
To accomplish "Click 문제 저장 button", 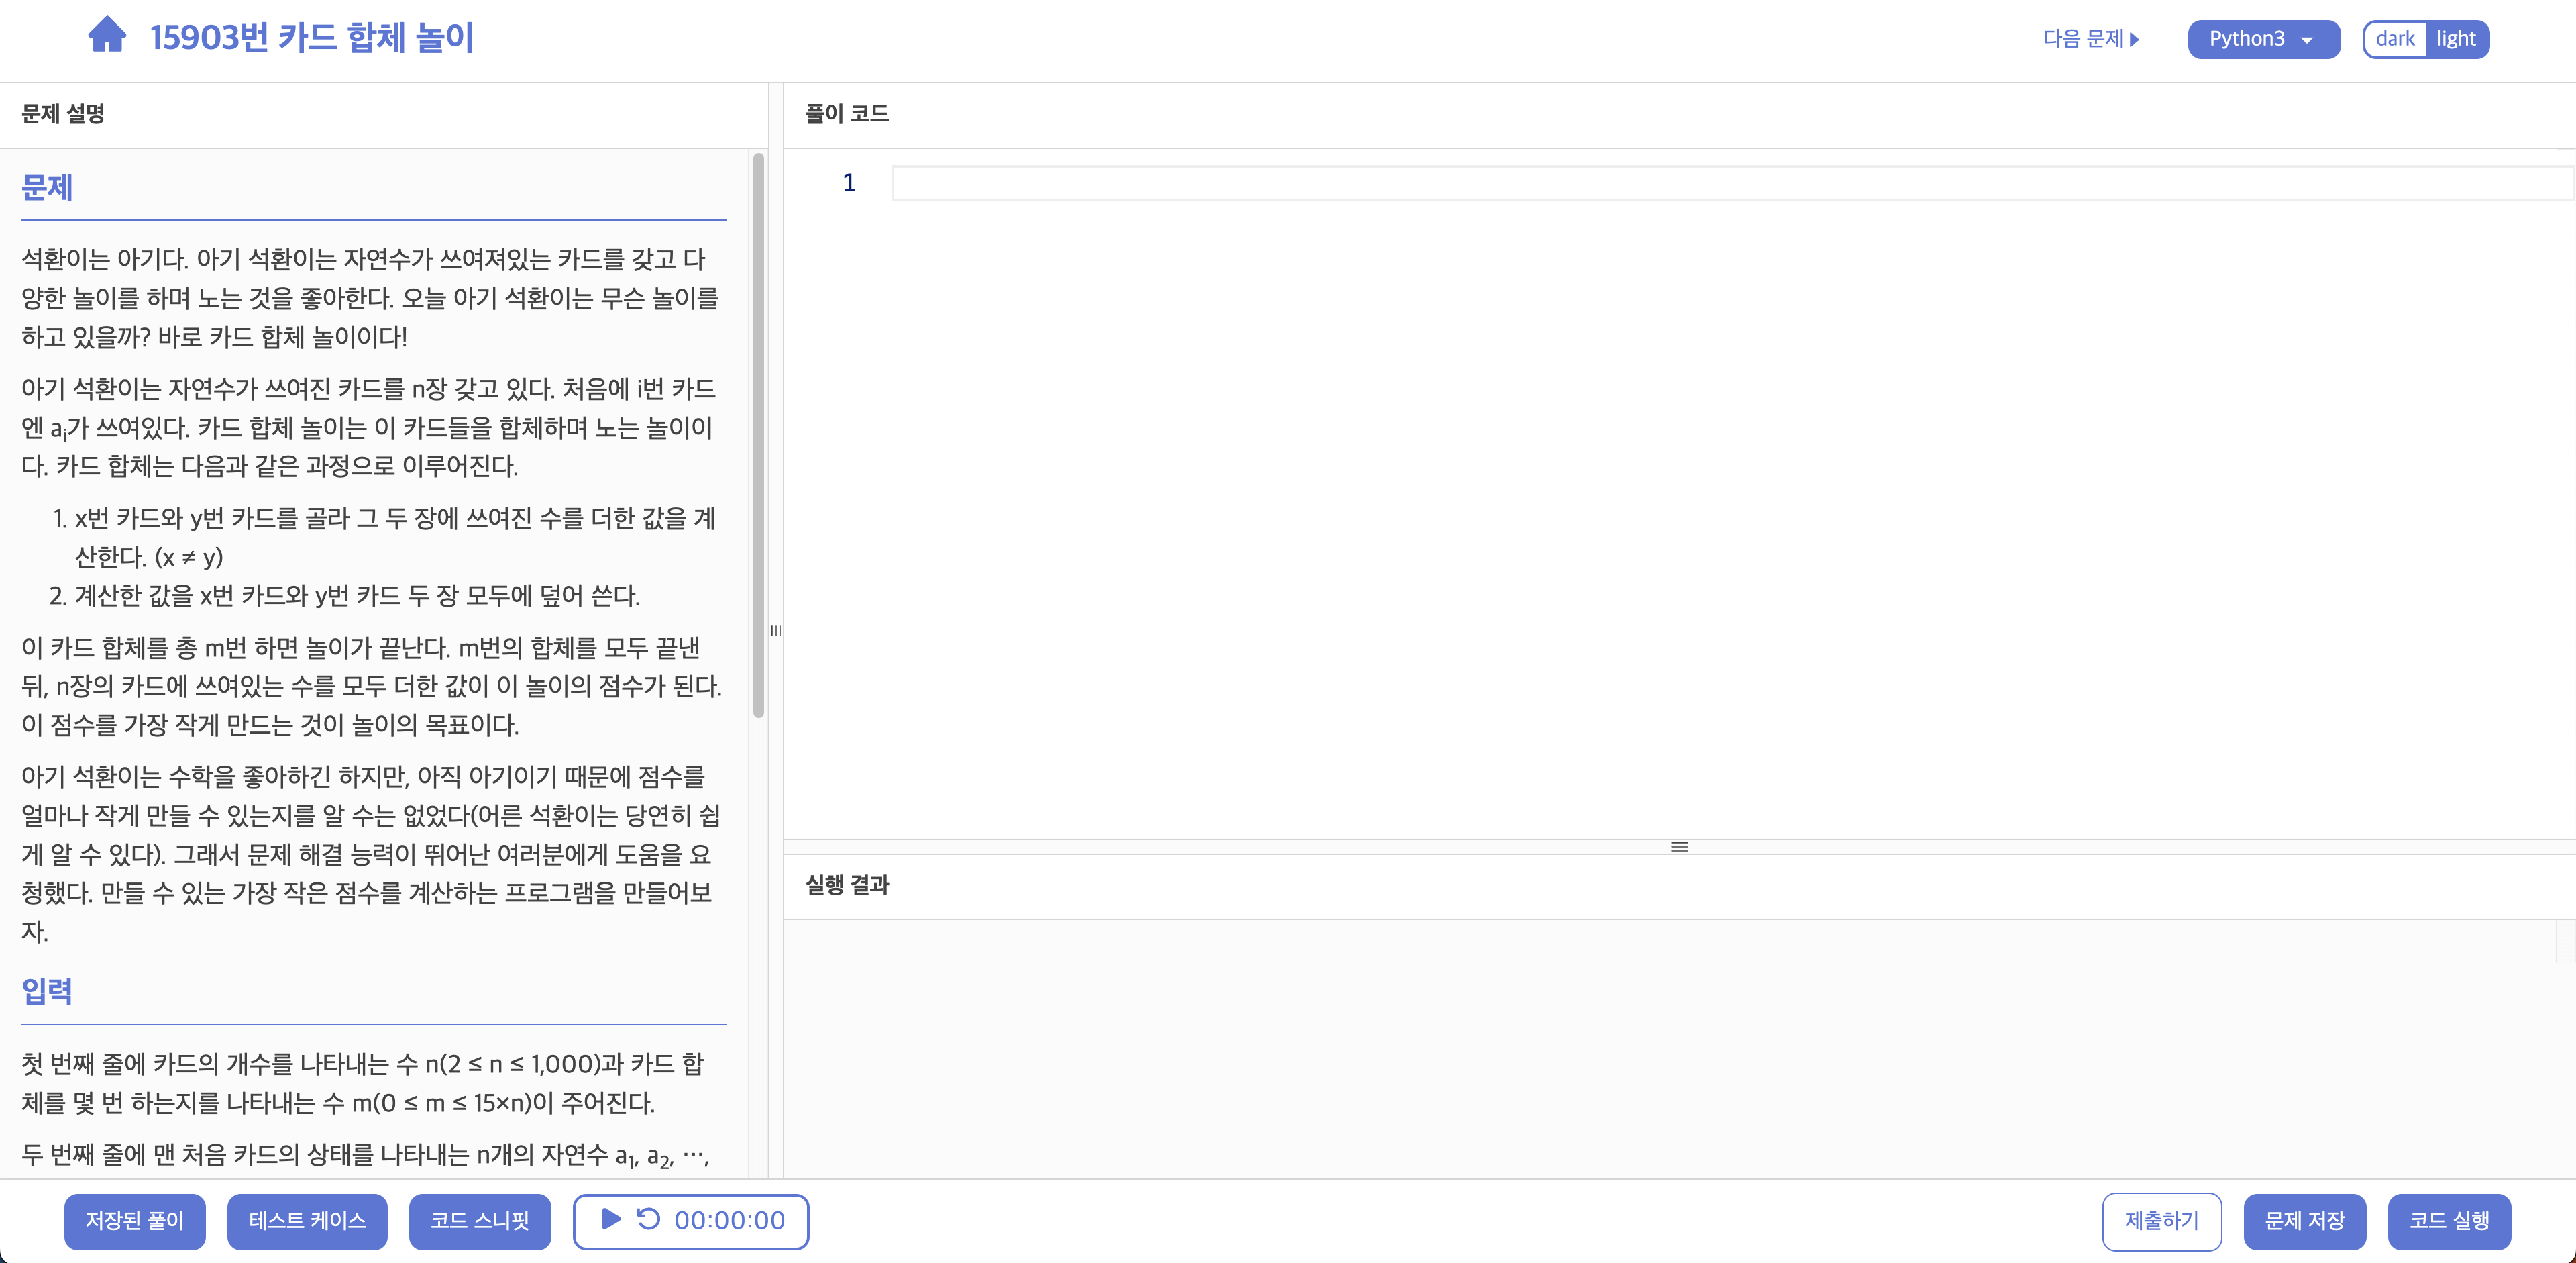I will (2304, 1221).
